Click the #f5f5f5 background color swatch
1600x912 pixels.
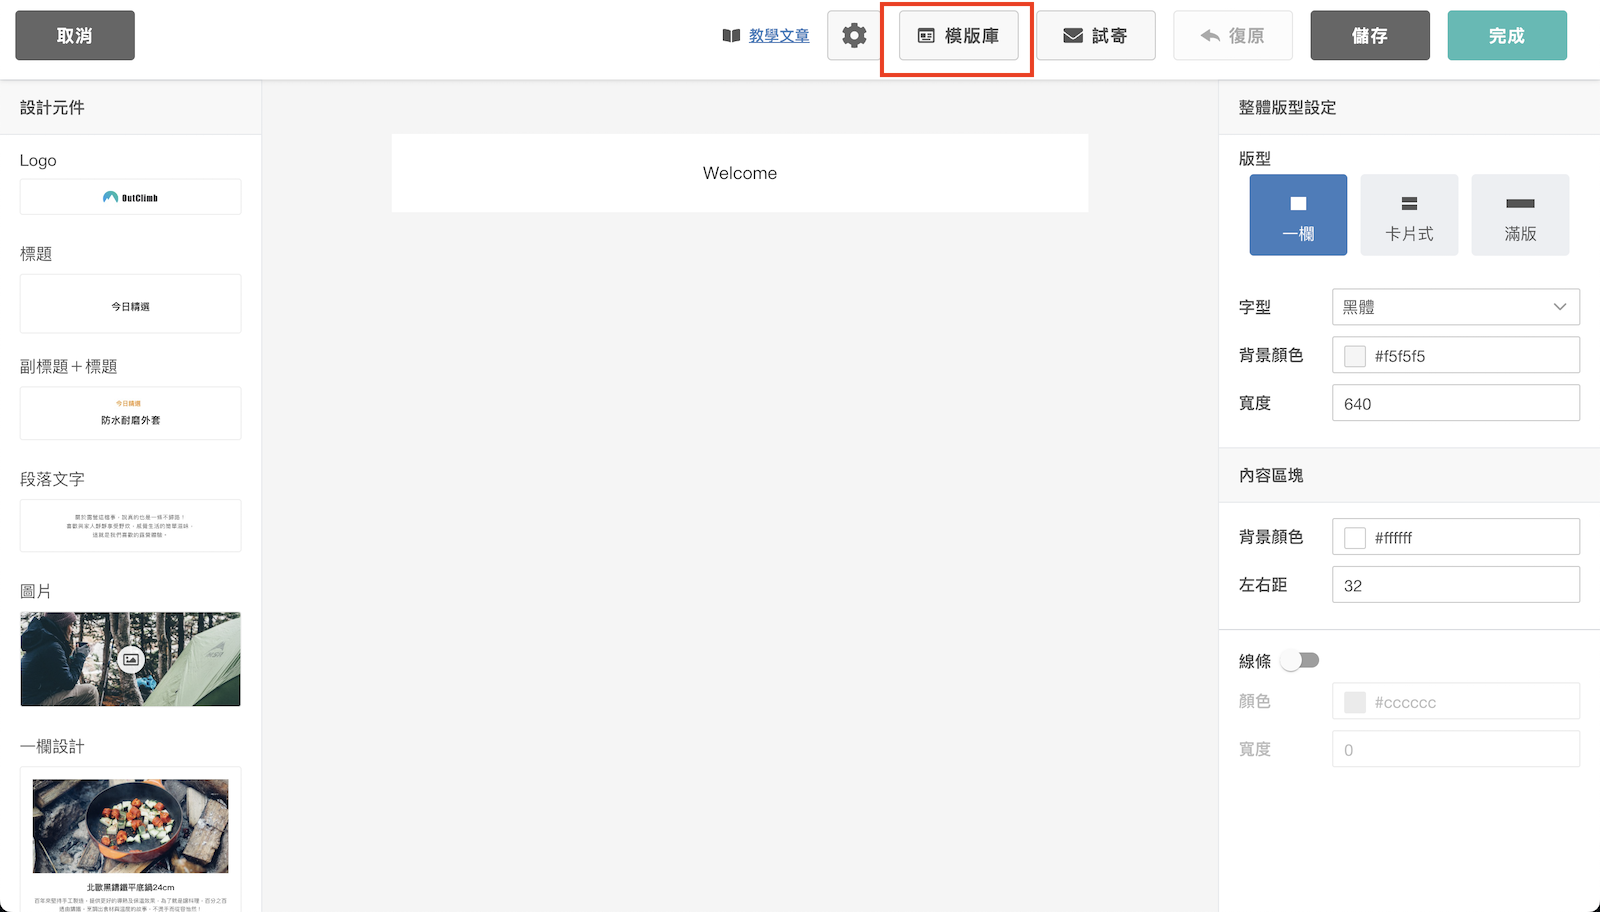[1355, 356]
